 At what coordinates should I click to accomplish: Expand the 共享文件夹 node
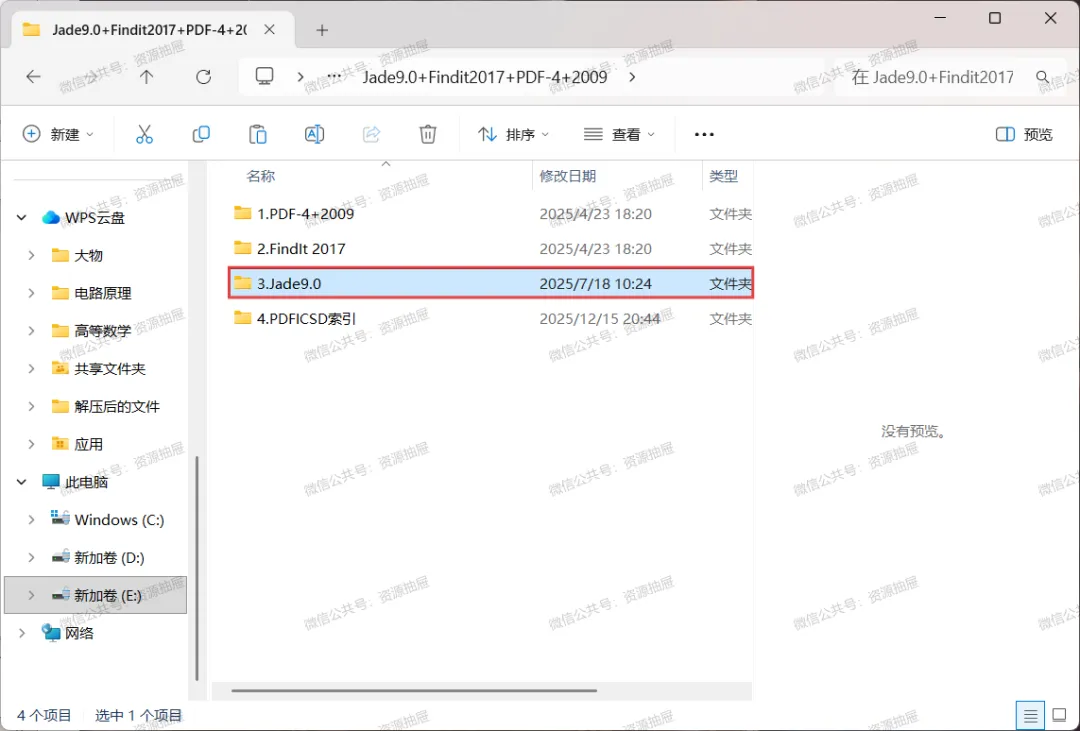[x=31, y=369]
